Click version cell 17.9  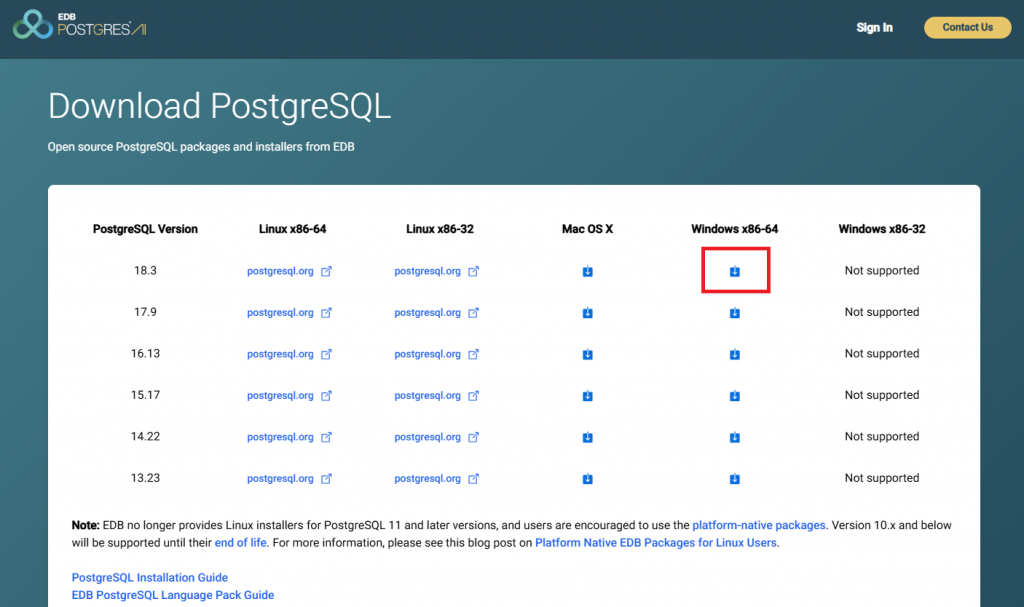tap(145, 312)
